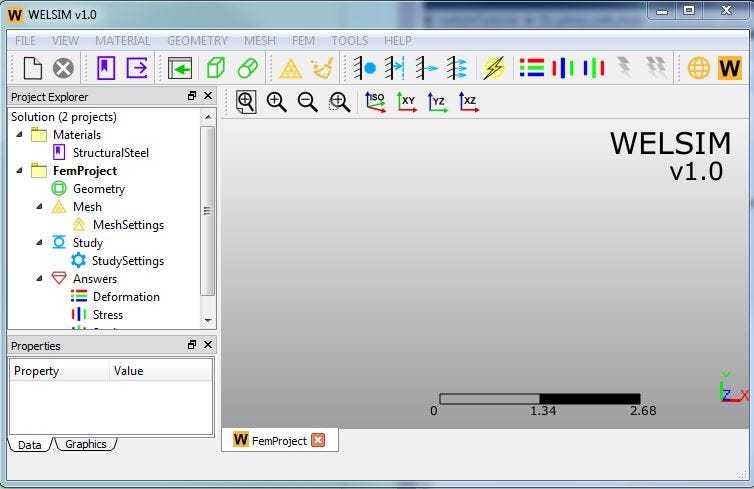Image resolution: width=754 pixels, height=489 pixels.
Task: Click the WELSIM W logo toolbar icon
Action: 729,68
